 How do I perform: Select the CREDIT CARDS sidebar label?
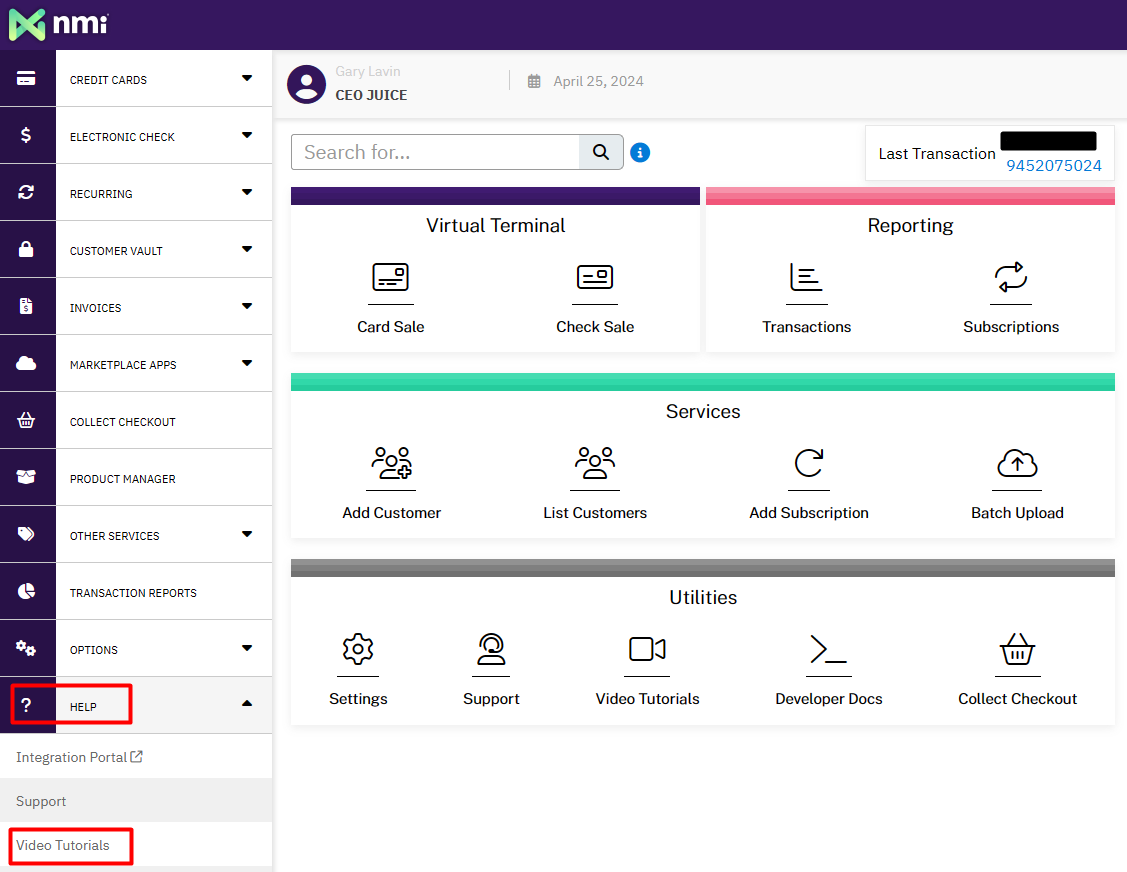(108, 80)
